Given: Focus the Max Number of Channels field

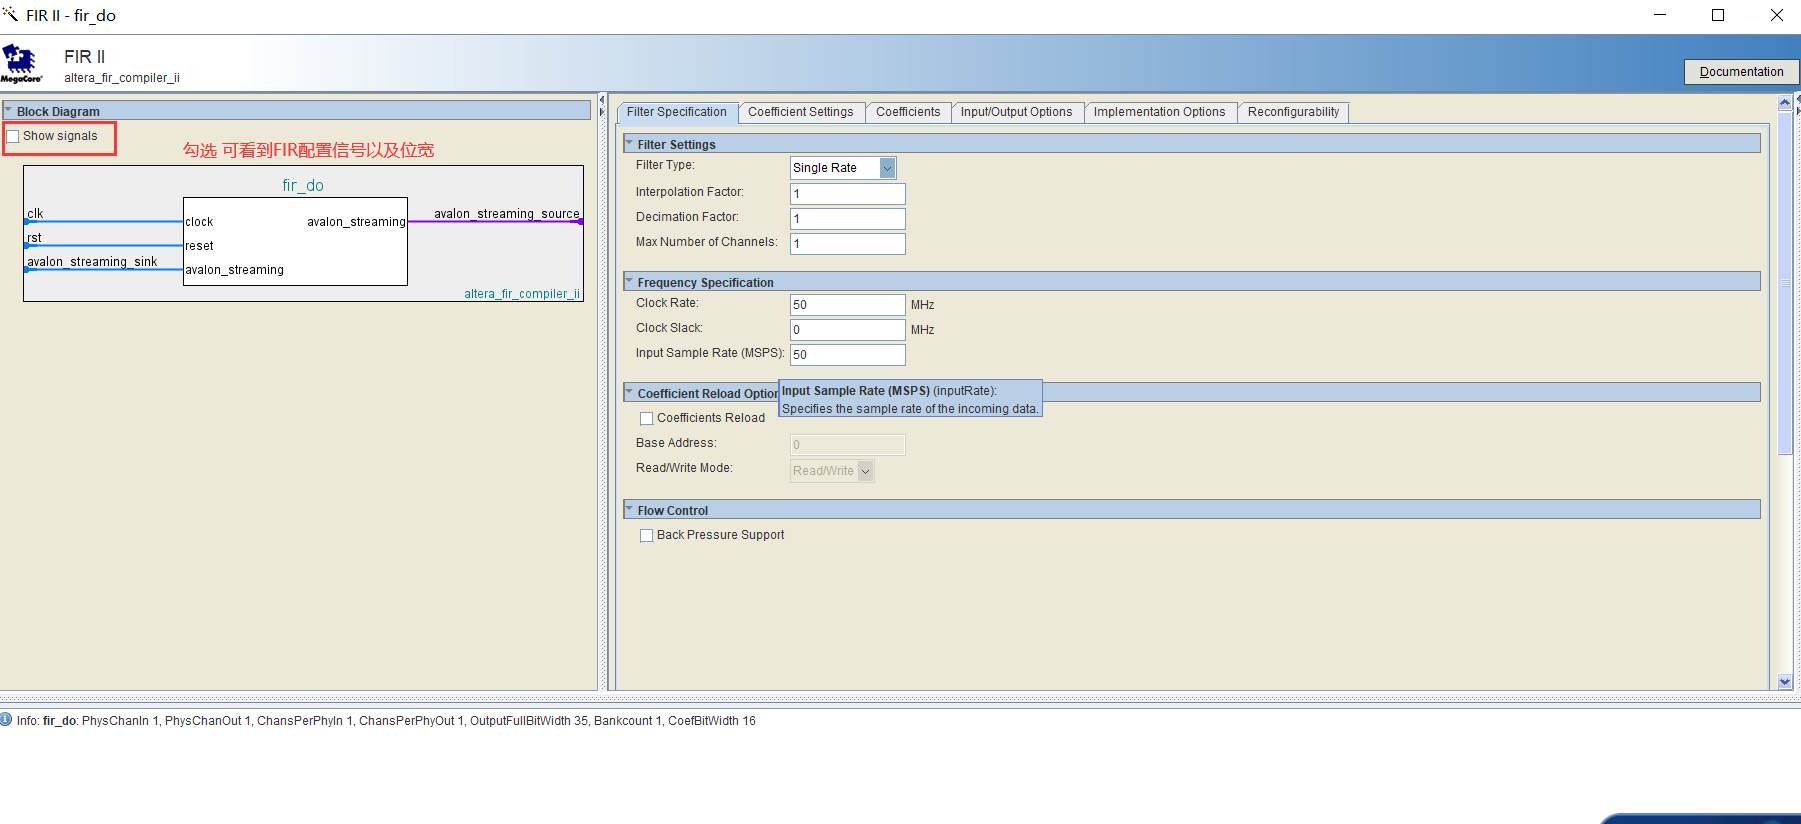Looking at the screenshot, I should (x=847, y=244).
